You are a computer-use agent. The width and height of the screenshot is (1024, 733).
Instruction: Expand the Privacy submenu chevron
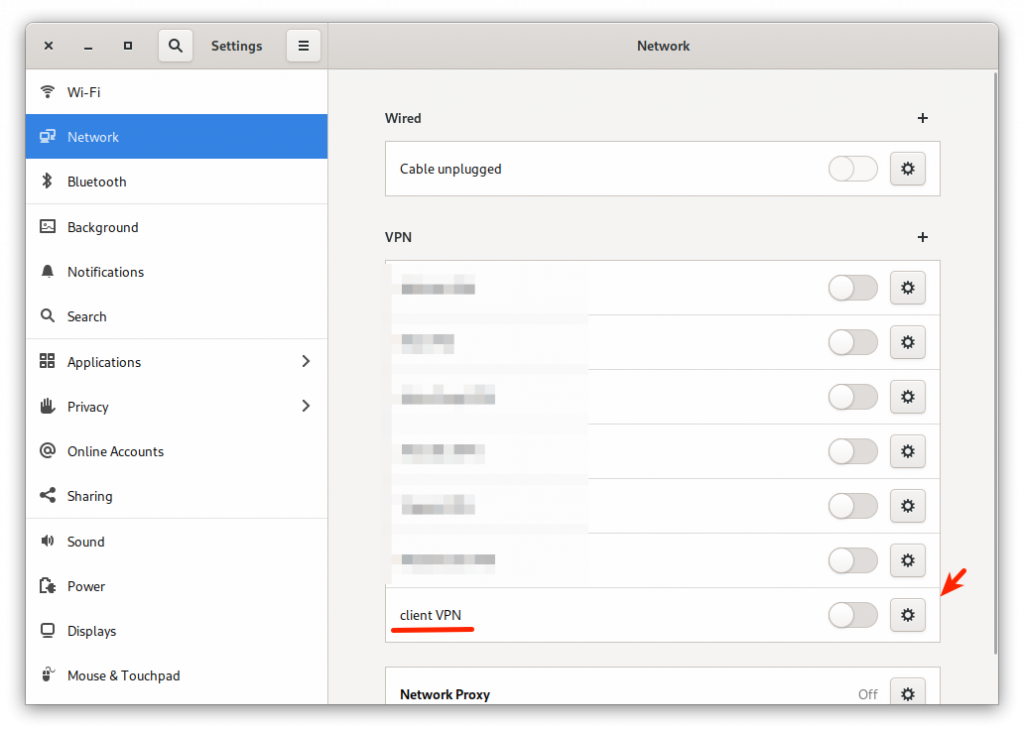306,406
